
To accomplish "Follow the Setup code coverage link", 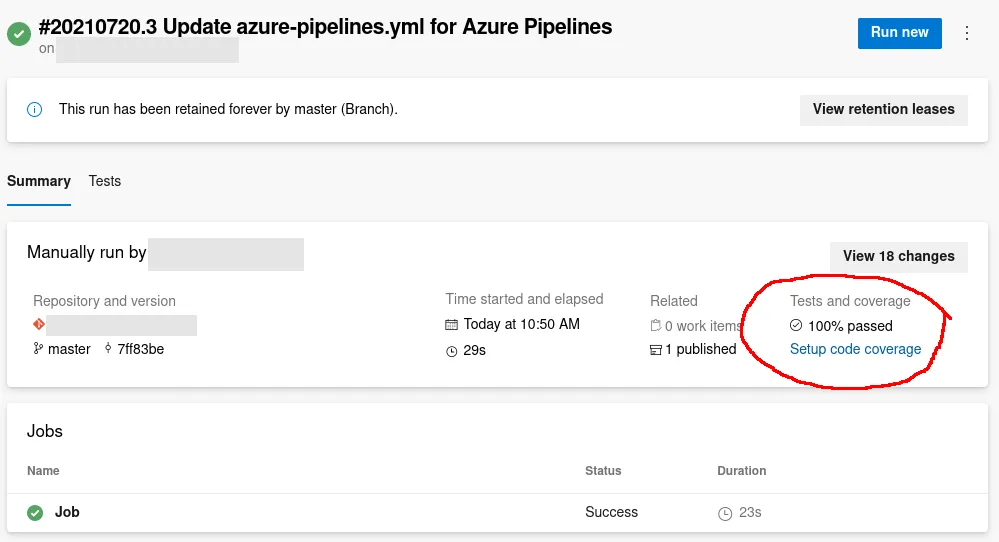I will pos(855,349).
